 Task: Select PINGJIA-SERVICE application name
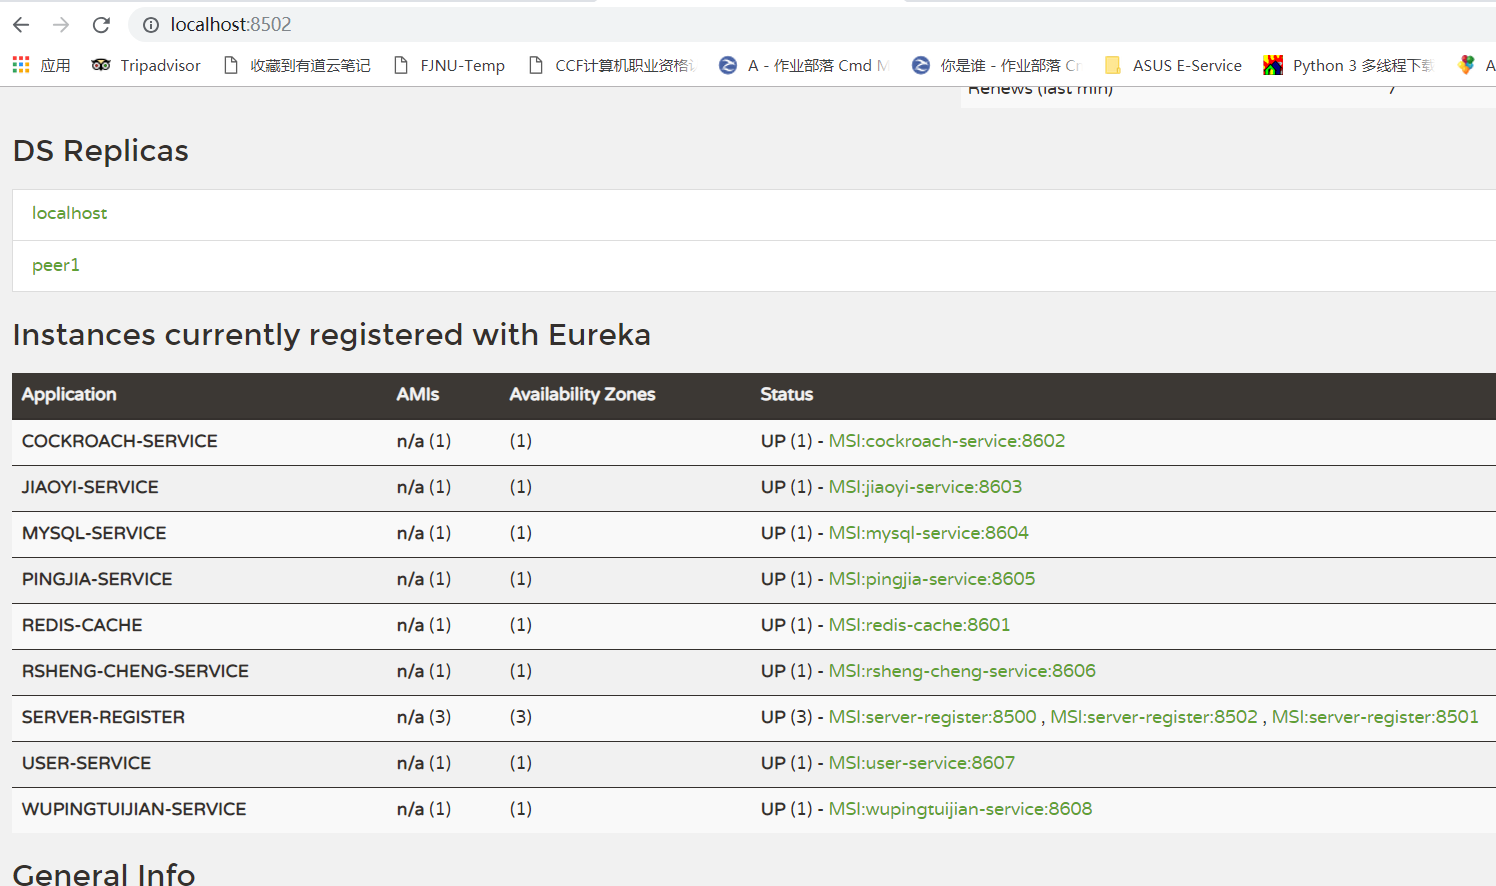point(97,579)
